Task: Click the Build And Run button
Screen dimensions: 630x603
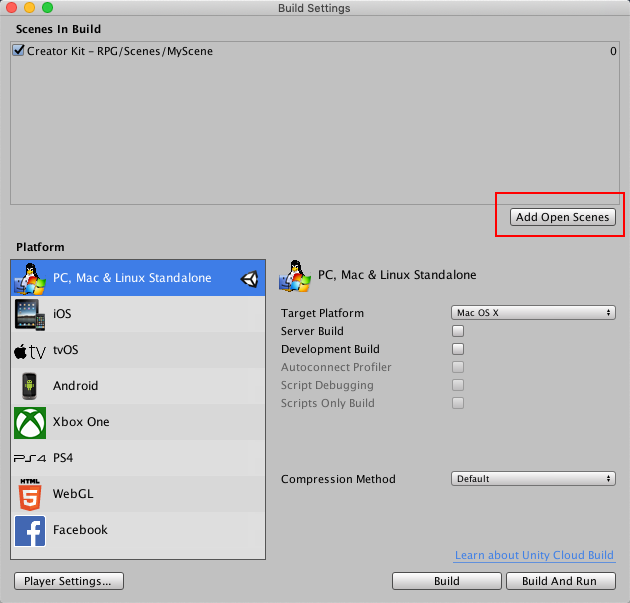Action: click(561, 581)
